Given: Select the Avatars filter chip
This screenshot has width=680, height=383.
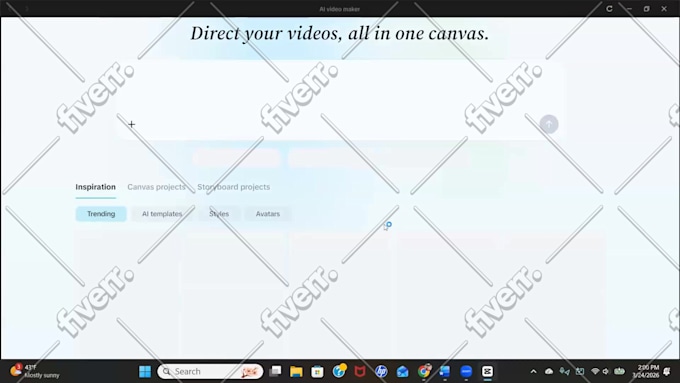Looking at the screenshot, I should 268,214.
